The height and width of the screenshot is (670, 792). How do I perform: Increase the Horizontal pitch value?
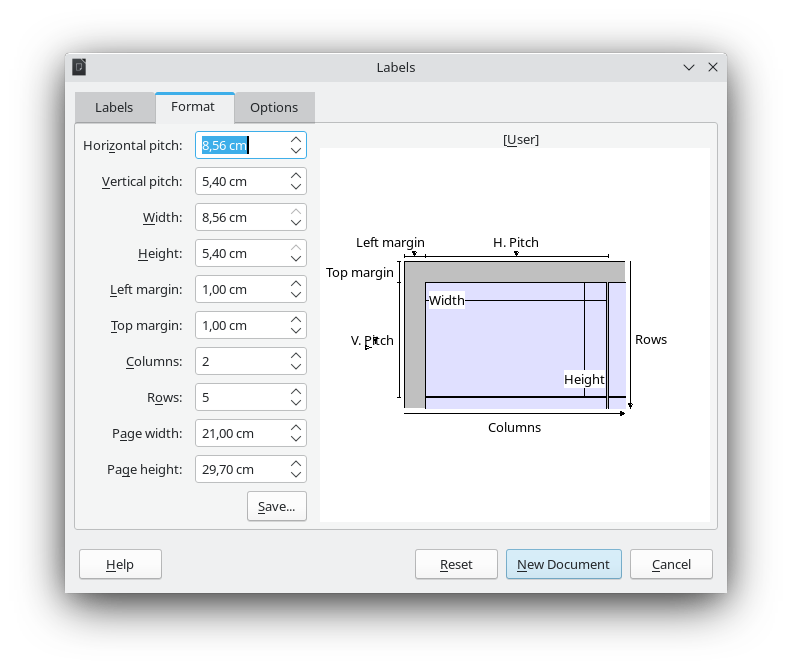tap(296, 140)
